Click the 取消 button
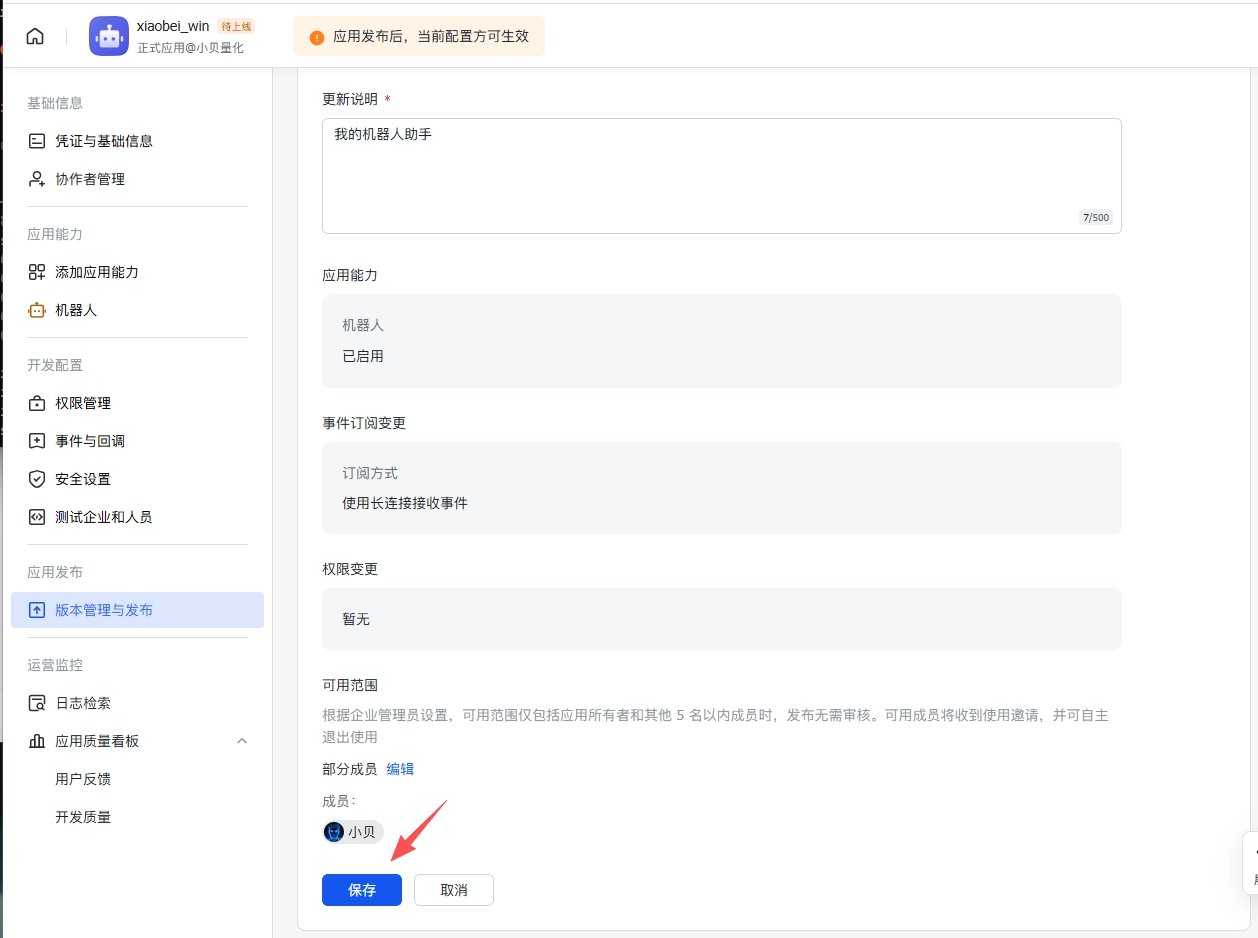1258x938 pixels. 453,890
